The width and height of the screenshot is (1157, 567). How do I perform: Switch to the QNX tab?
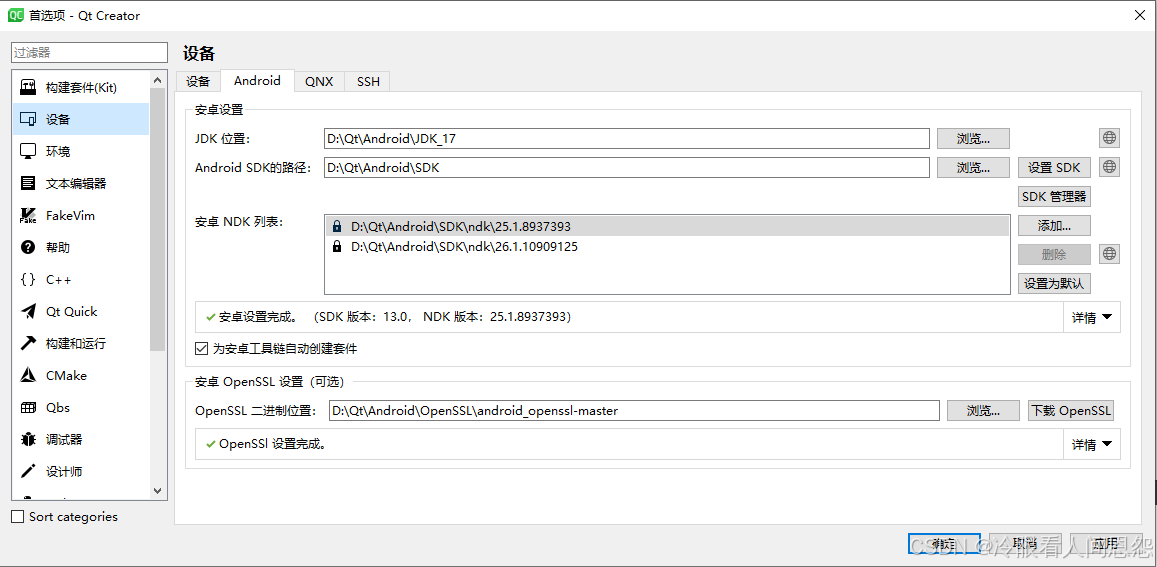click(320, 81)
